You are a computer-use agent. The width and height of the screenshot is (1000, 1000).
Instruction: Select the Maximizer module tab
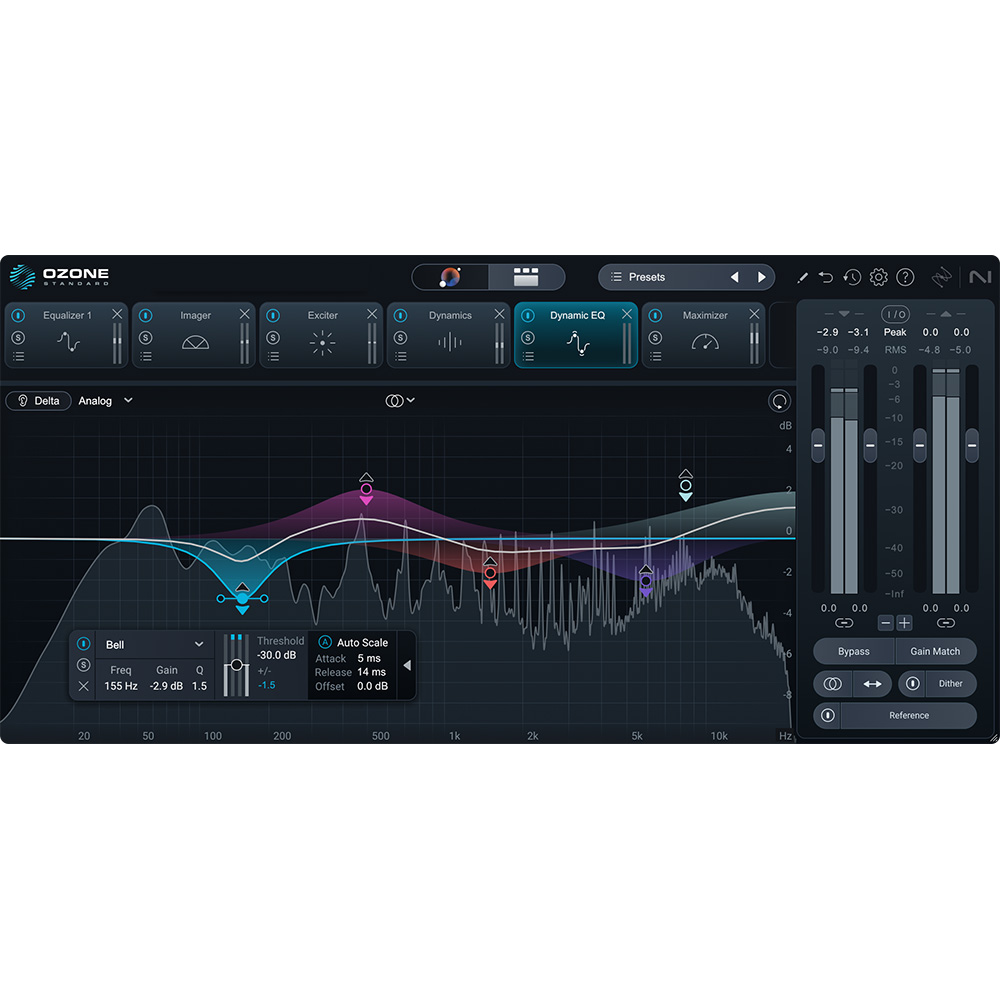703,335
